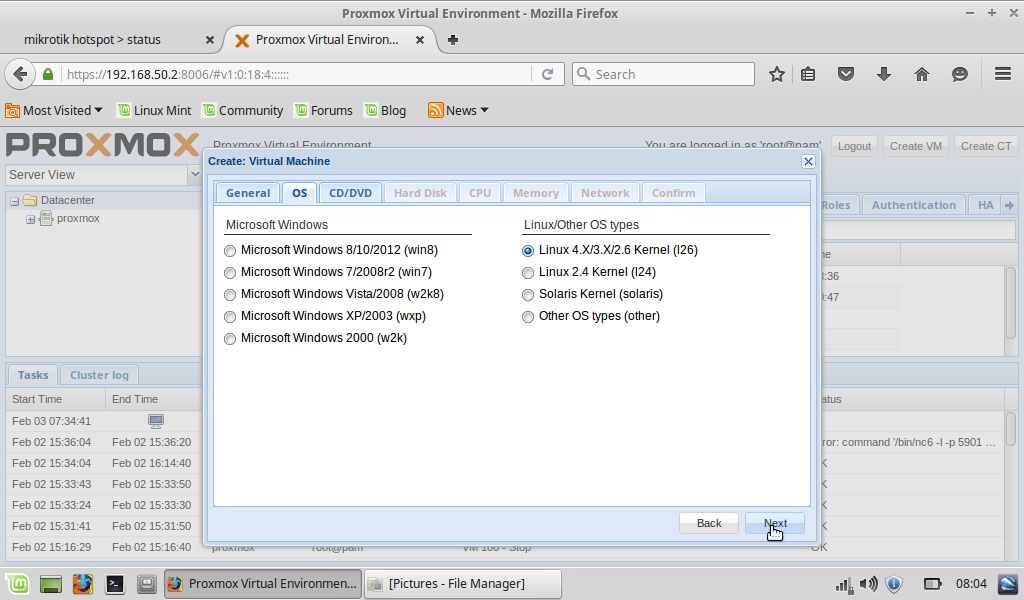Click the Create VM button
This screenshot has width=1024, height=600.
pyautogui.click(x=916, y=146)
